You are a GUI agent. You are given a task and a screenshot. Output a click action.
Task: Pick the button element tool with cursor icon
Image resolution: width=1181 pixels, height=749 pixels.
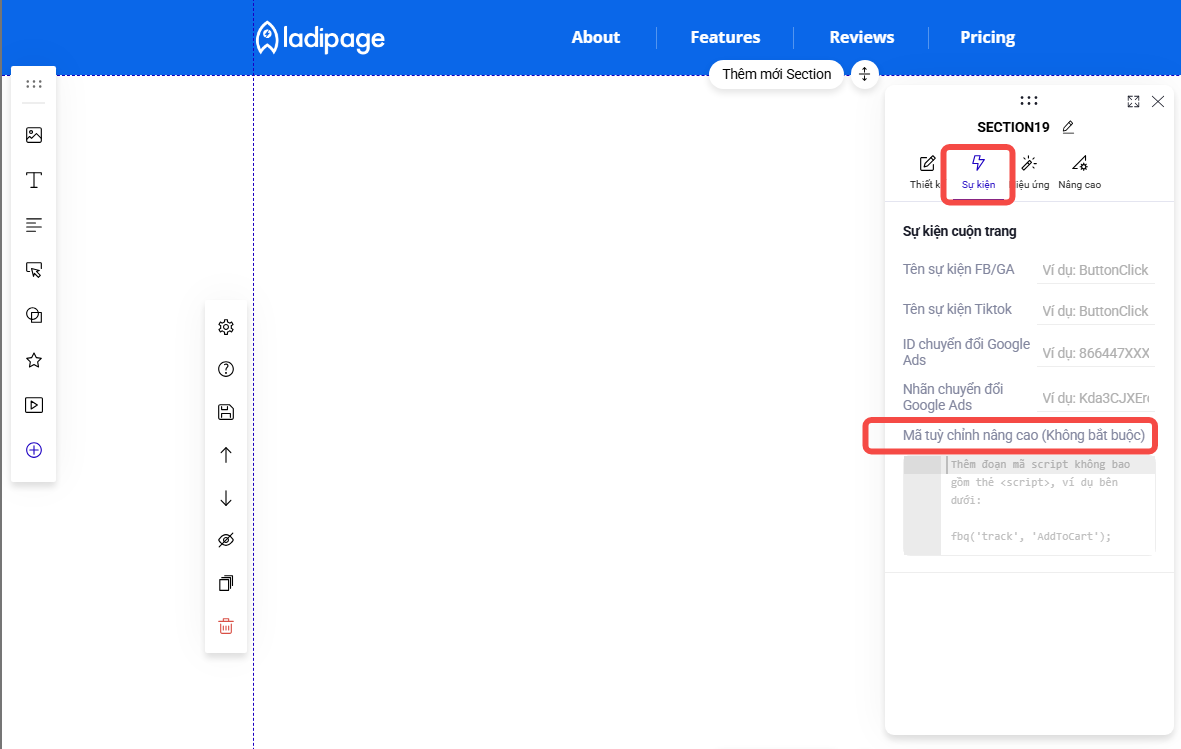click(34, 270)
